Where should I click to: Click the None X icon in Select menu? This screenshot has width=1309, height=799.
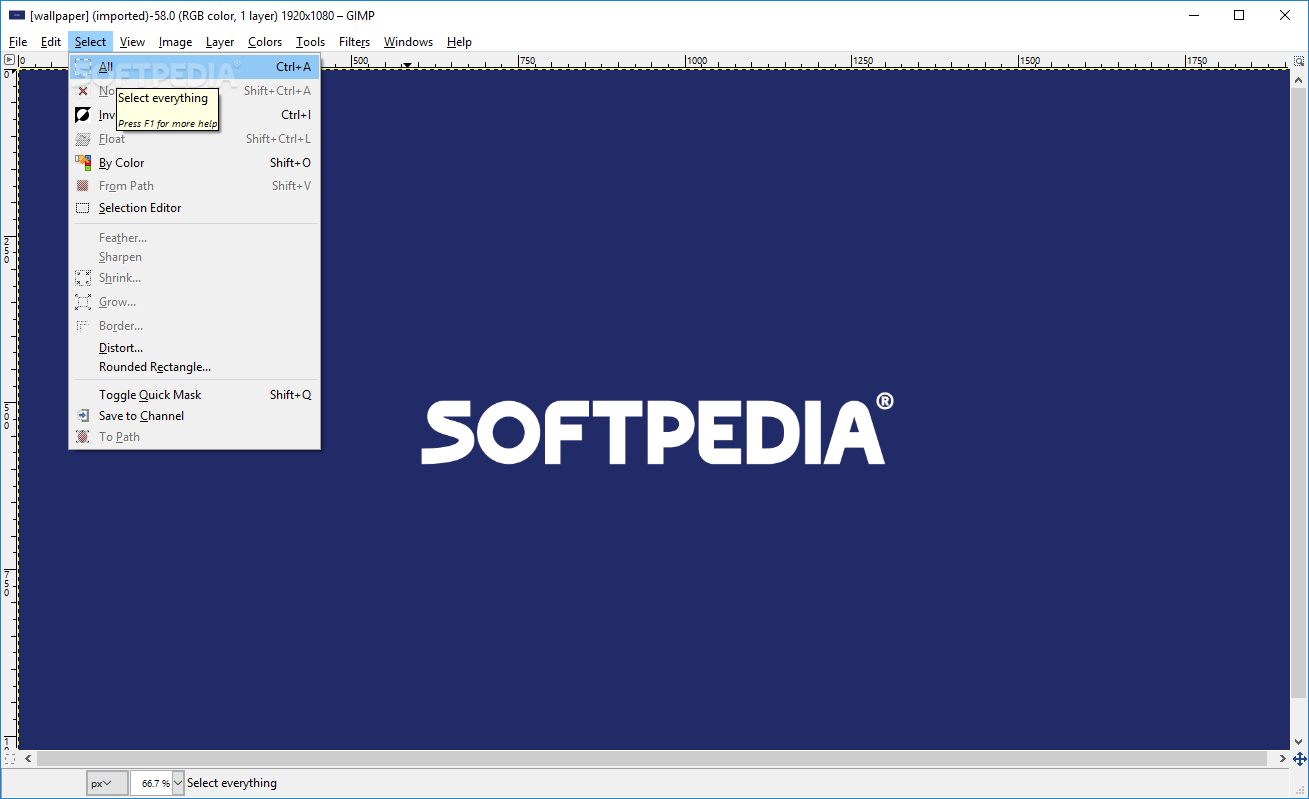coord(83,91)
